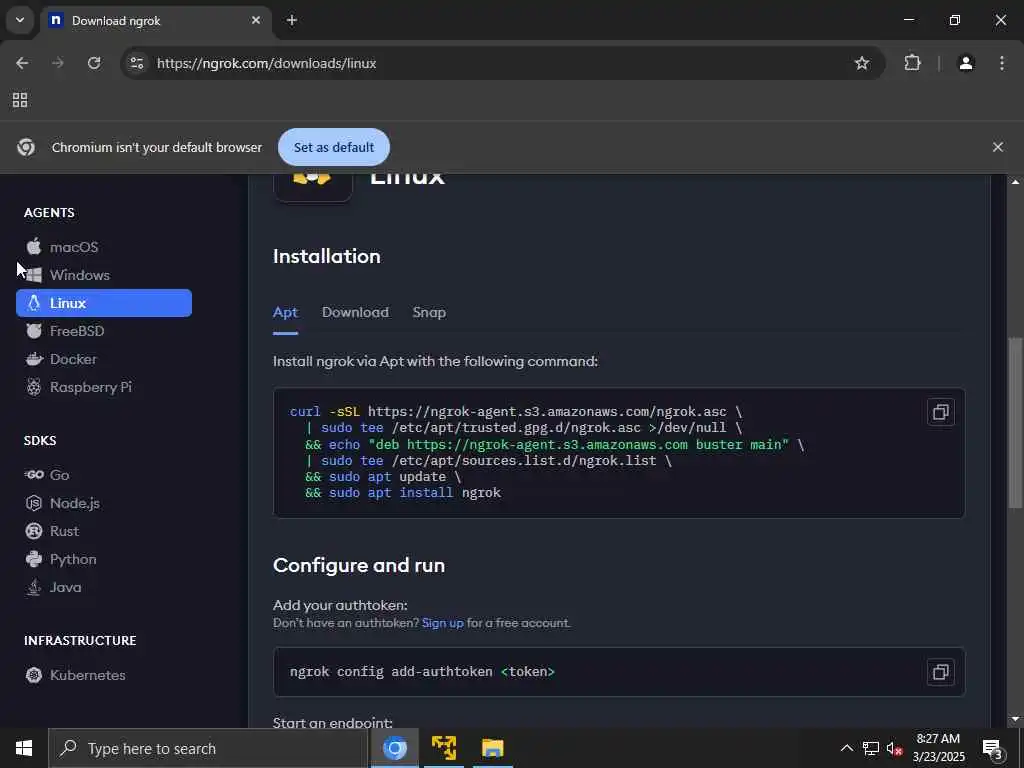Click the Windows taskbar search box

tap(208, 748)
